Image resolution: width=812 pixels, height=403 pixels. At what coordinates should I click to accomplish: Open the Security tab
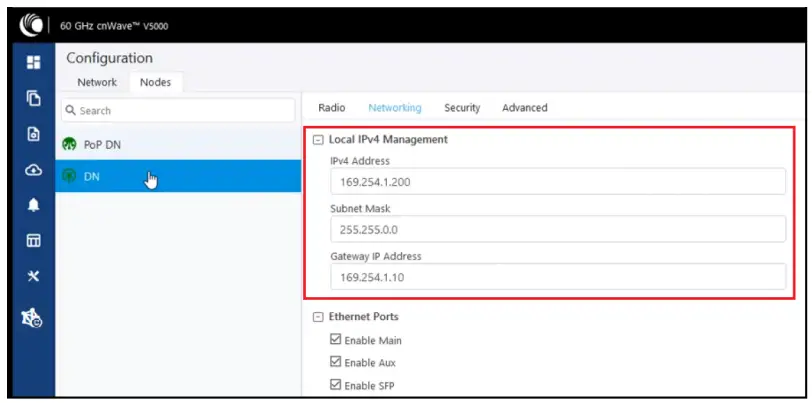tap(462, 108)
